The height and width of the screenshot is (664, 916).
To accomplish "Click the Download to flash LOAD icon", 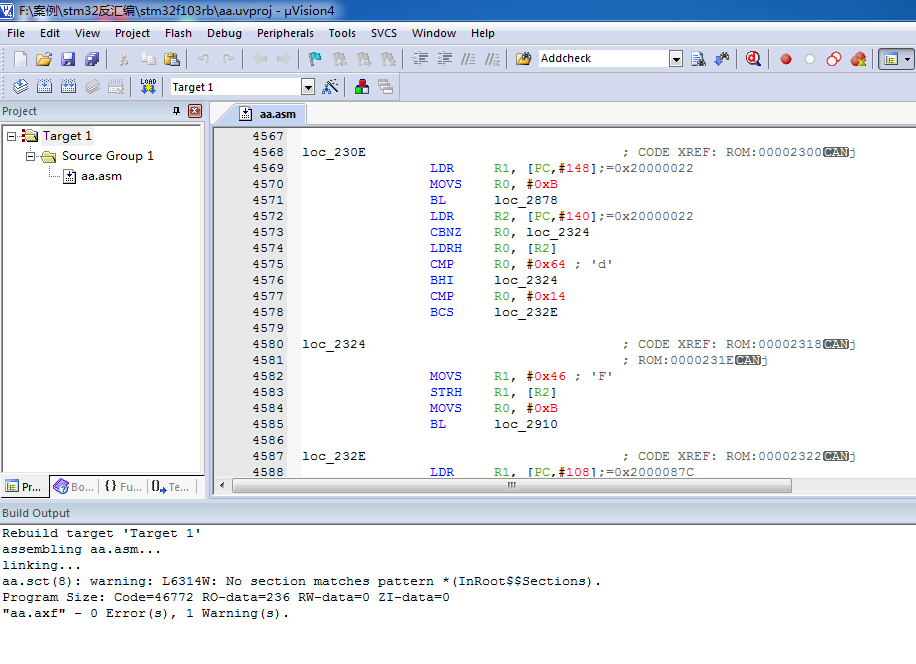I will click(148, 87).
